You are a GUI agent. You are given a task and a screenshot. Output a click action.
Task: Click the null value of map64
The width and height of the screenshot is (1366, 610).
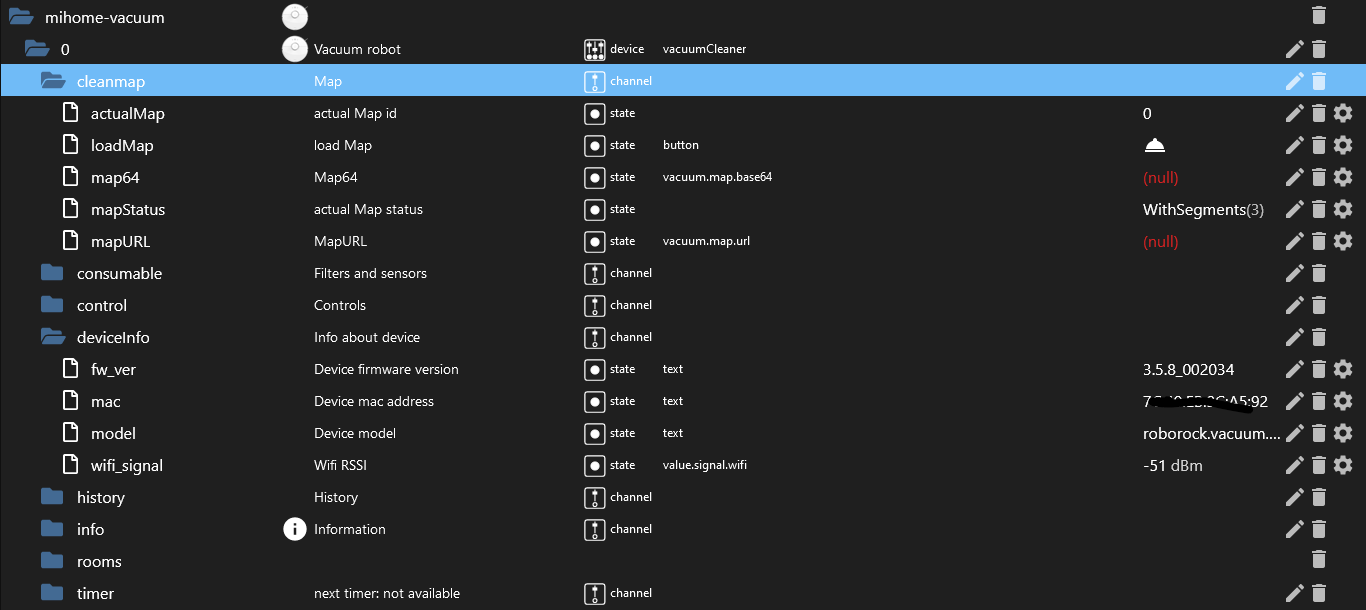1160,177
